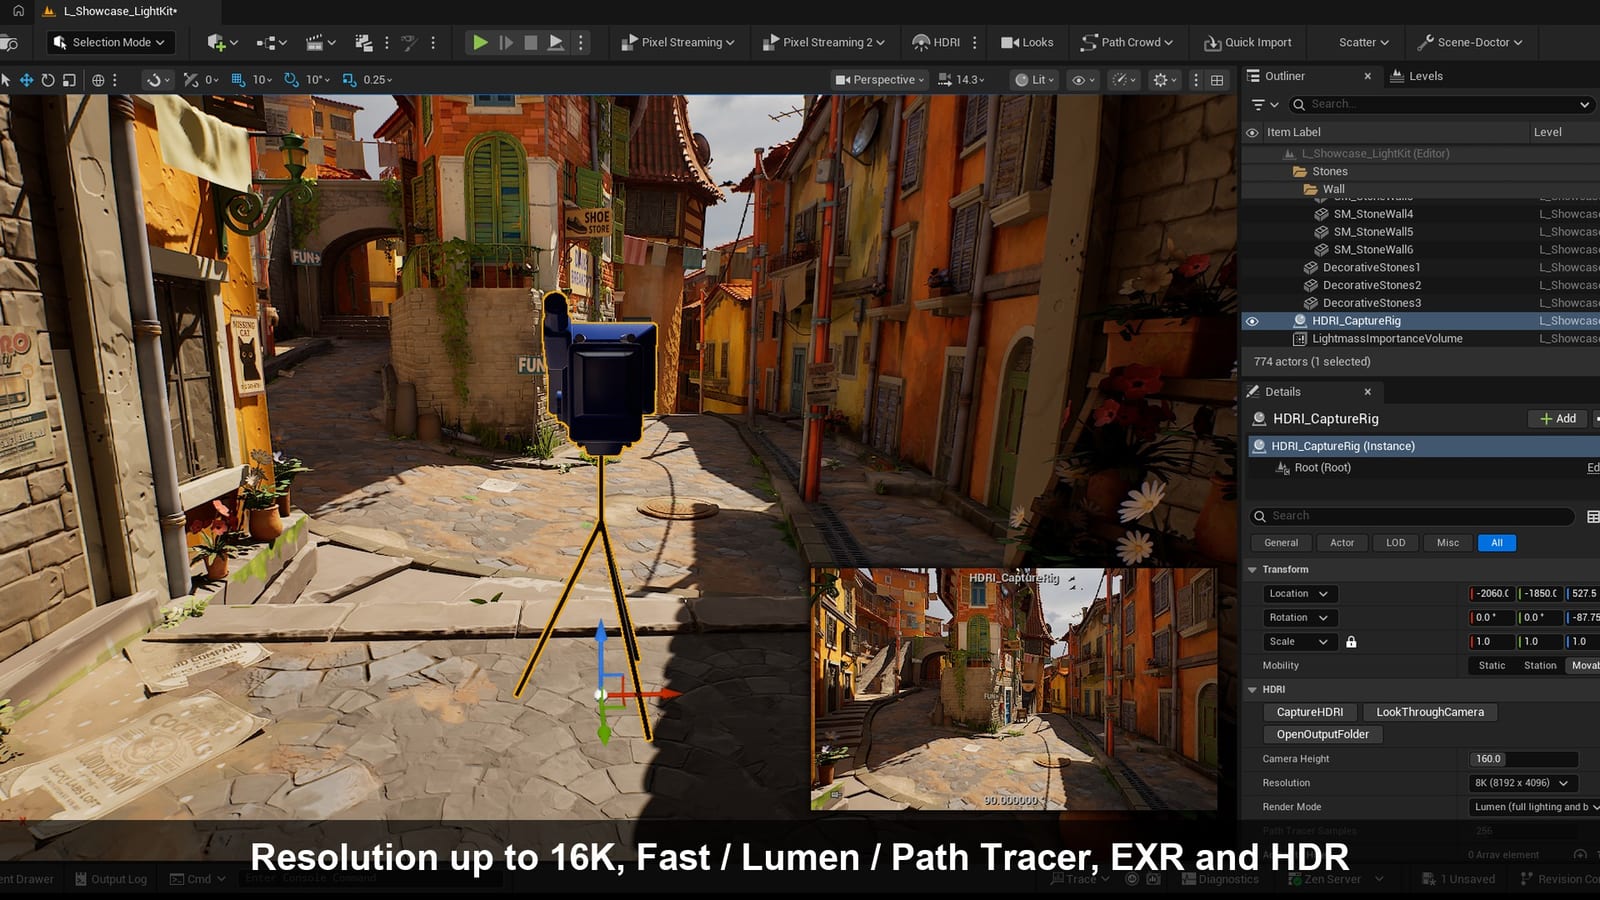The width and height of the screenshot is (1600, 900).
Task: Open the add-content cube plus menu
Action: (x=222, y=42)
